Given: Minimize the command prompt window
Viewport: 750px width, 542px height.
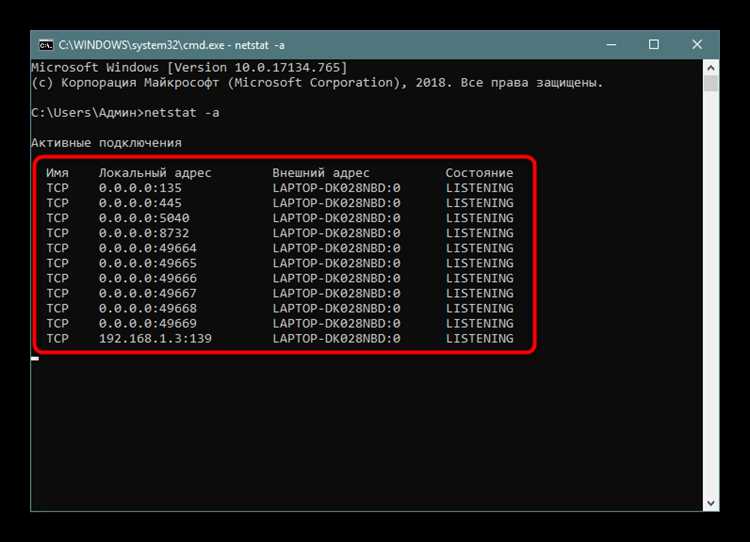Looking at the screenshot, I should point(611,44).
